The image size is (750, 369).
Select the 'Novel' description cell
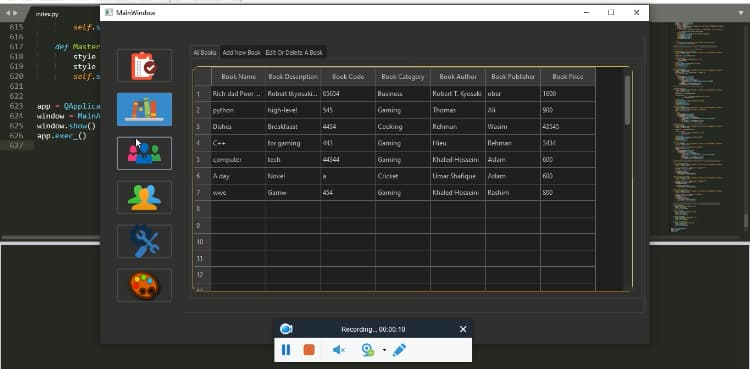click(x=293, y=176)
